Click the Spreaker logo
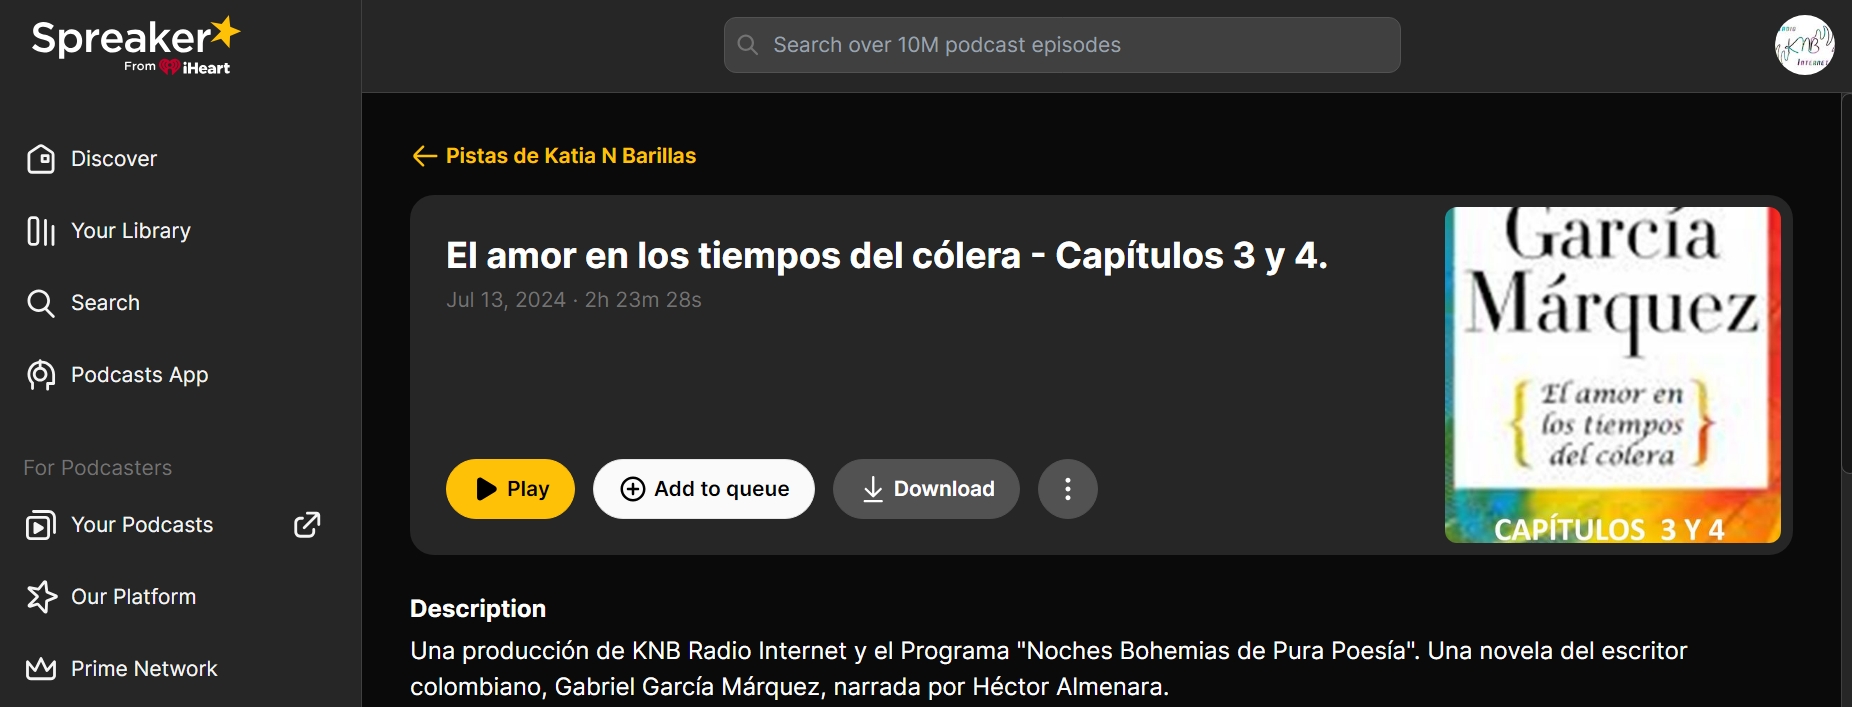1852x707 pixels. [136, 45]
